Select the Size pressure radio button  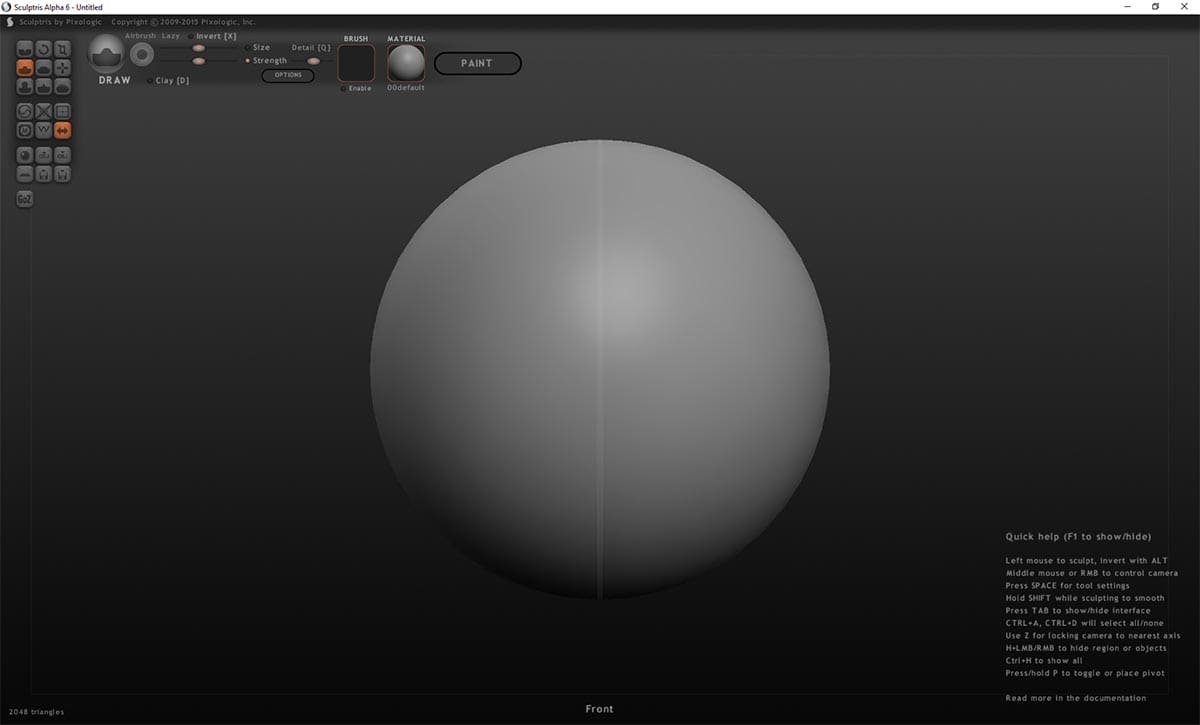(x=248, y=47)
